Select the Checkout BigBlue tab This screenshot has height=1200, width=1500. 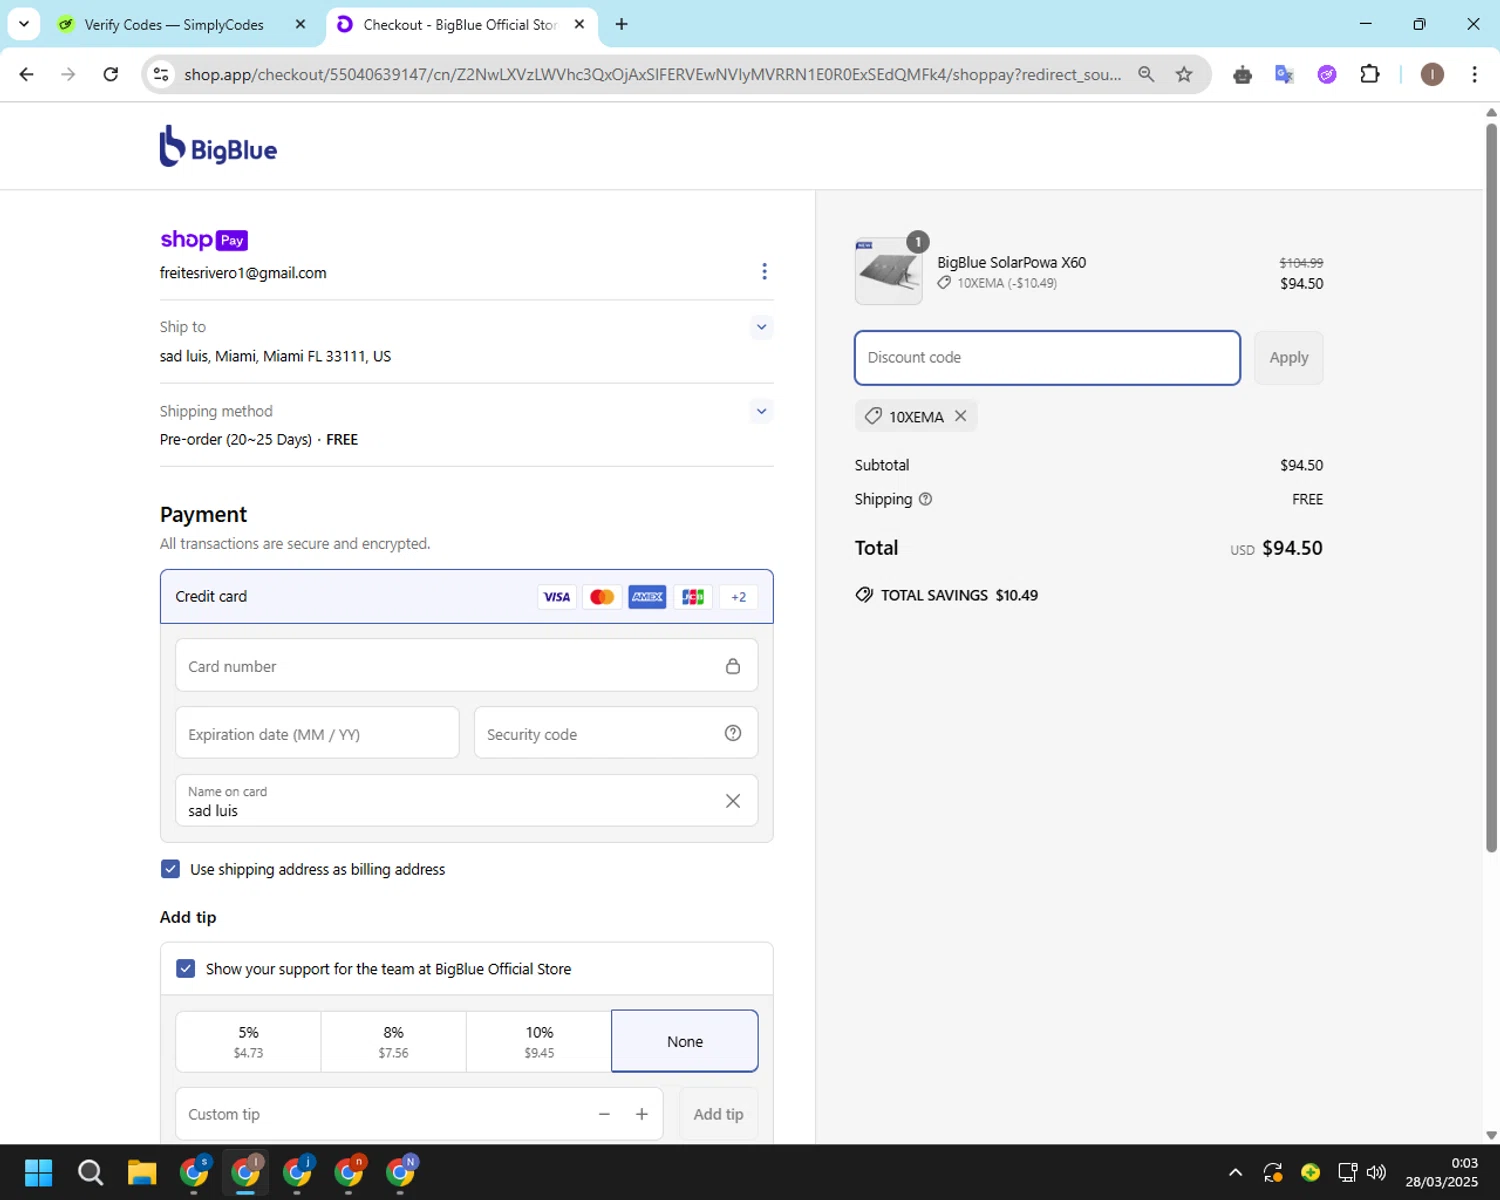460,24
